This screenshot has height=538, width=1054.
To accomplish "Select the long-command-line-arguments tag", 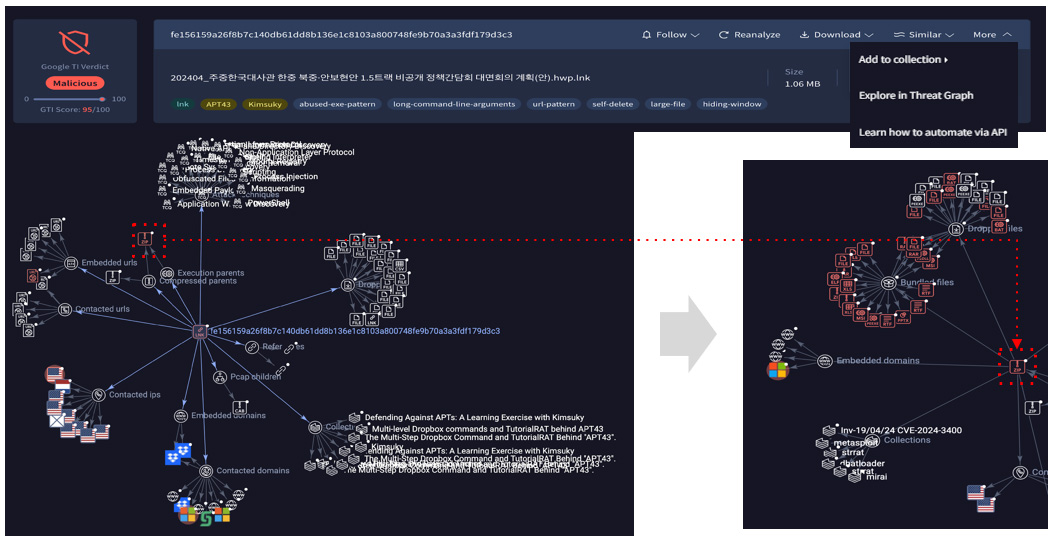I will [454, 104].
